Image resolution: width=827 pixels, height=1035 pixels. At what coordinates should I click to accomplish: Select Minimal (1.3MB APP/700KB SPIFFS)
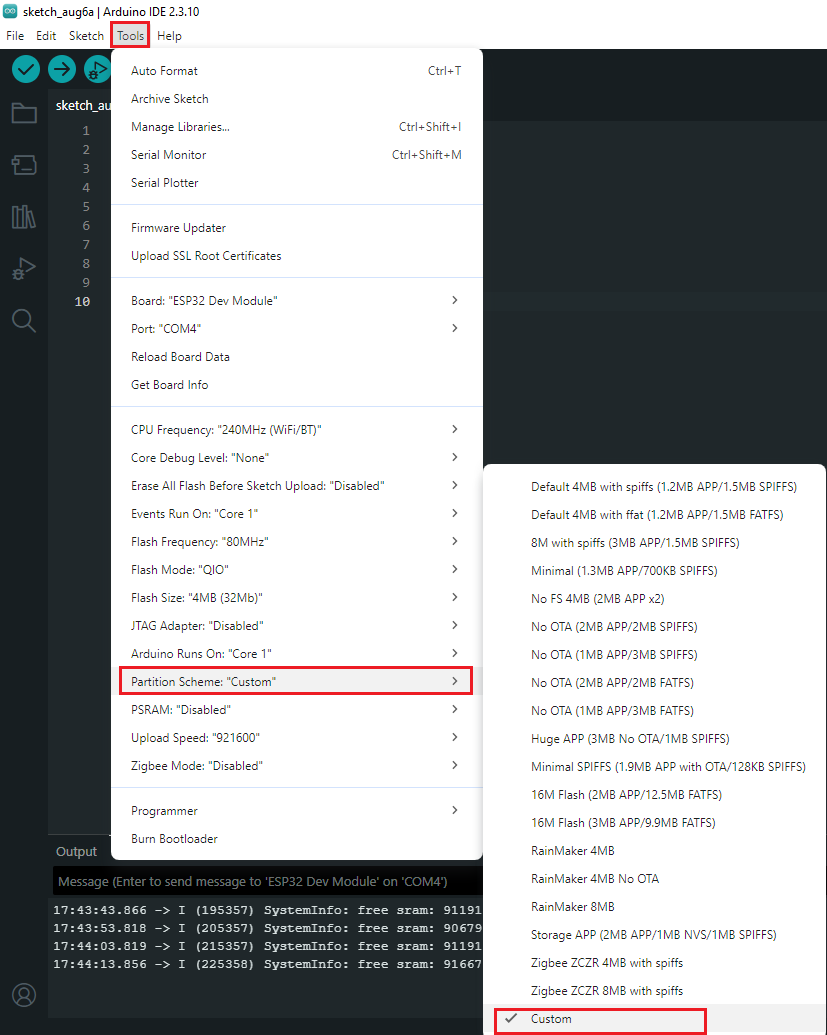(x=654, y=570)
